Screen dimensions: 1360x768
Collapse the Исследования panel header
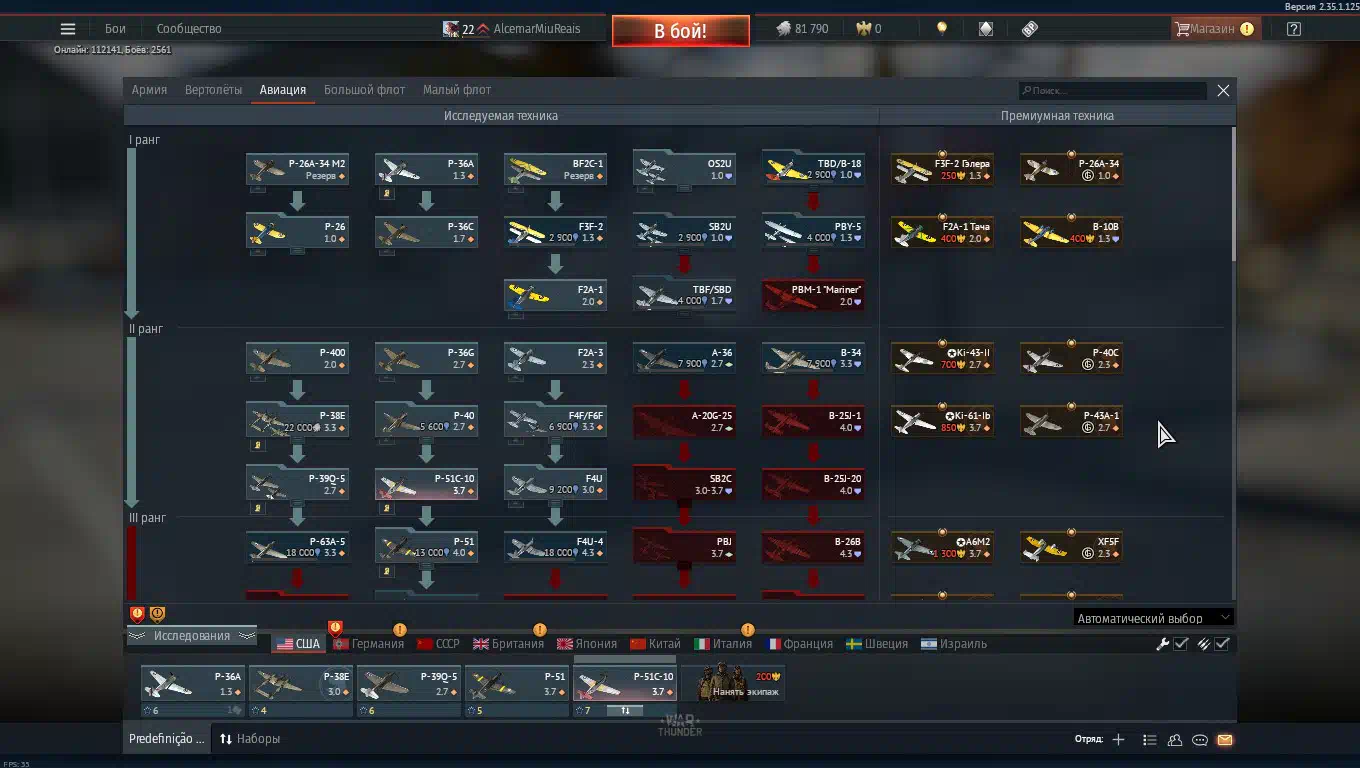[191, 636]
